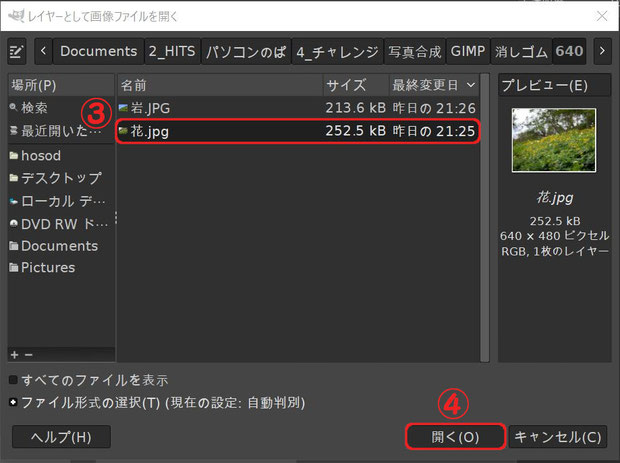
Task: Click the 開く(O) open button
Action: (456, 437)
